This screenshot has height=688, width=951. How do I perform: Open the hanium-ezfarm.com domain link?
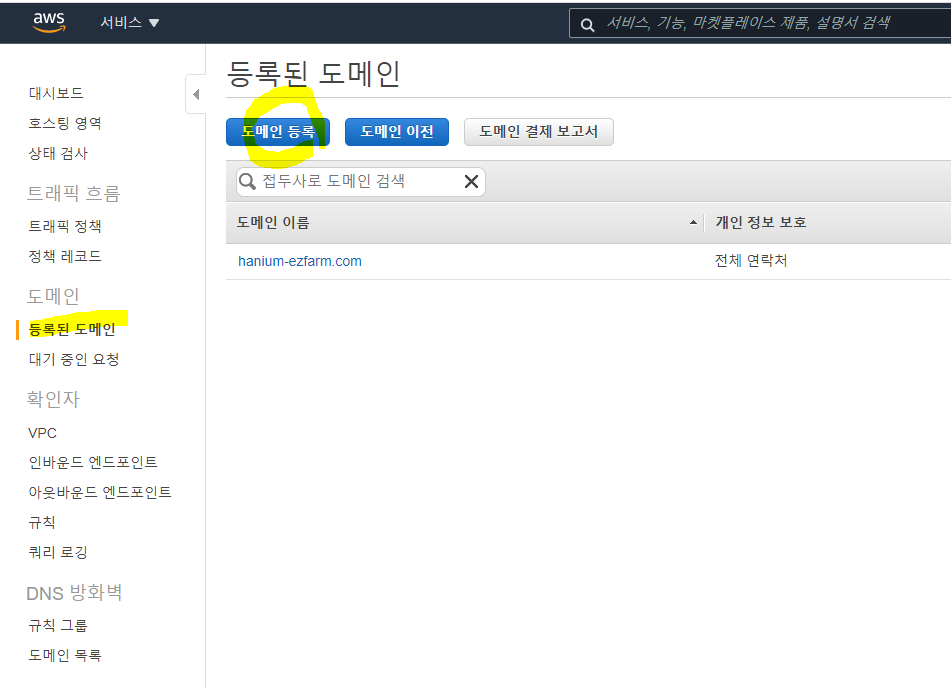[x=300, y=261]
